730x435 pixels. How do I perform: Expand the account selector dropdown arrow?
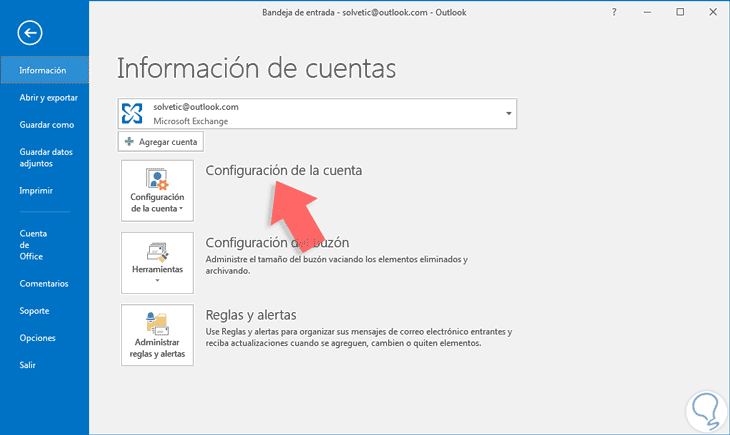coord(508,114)
